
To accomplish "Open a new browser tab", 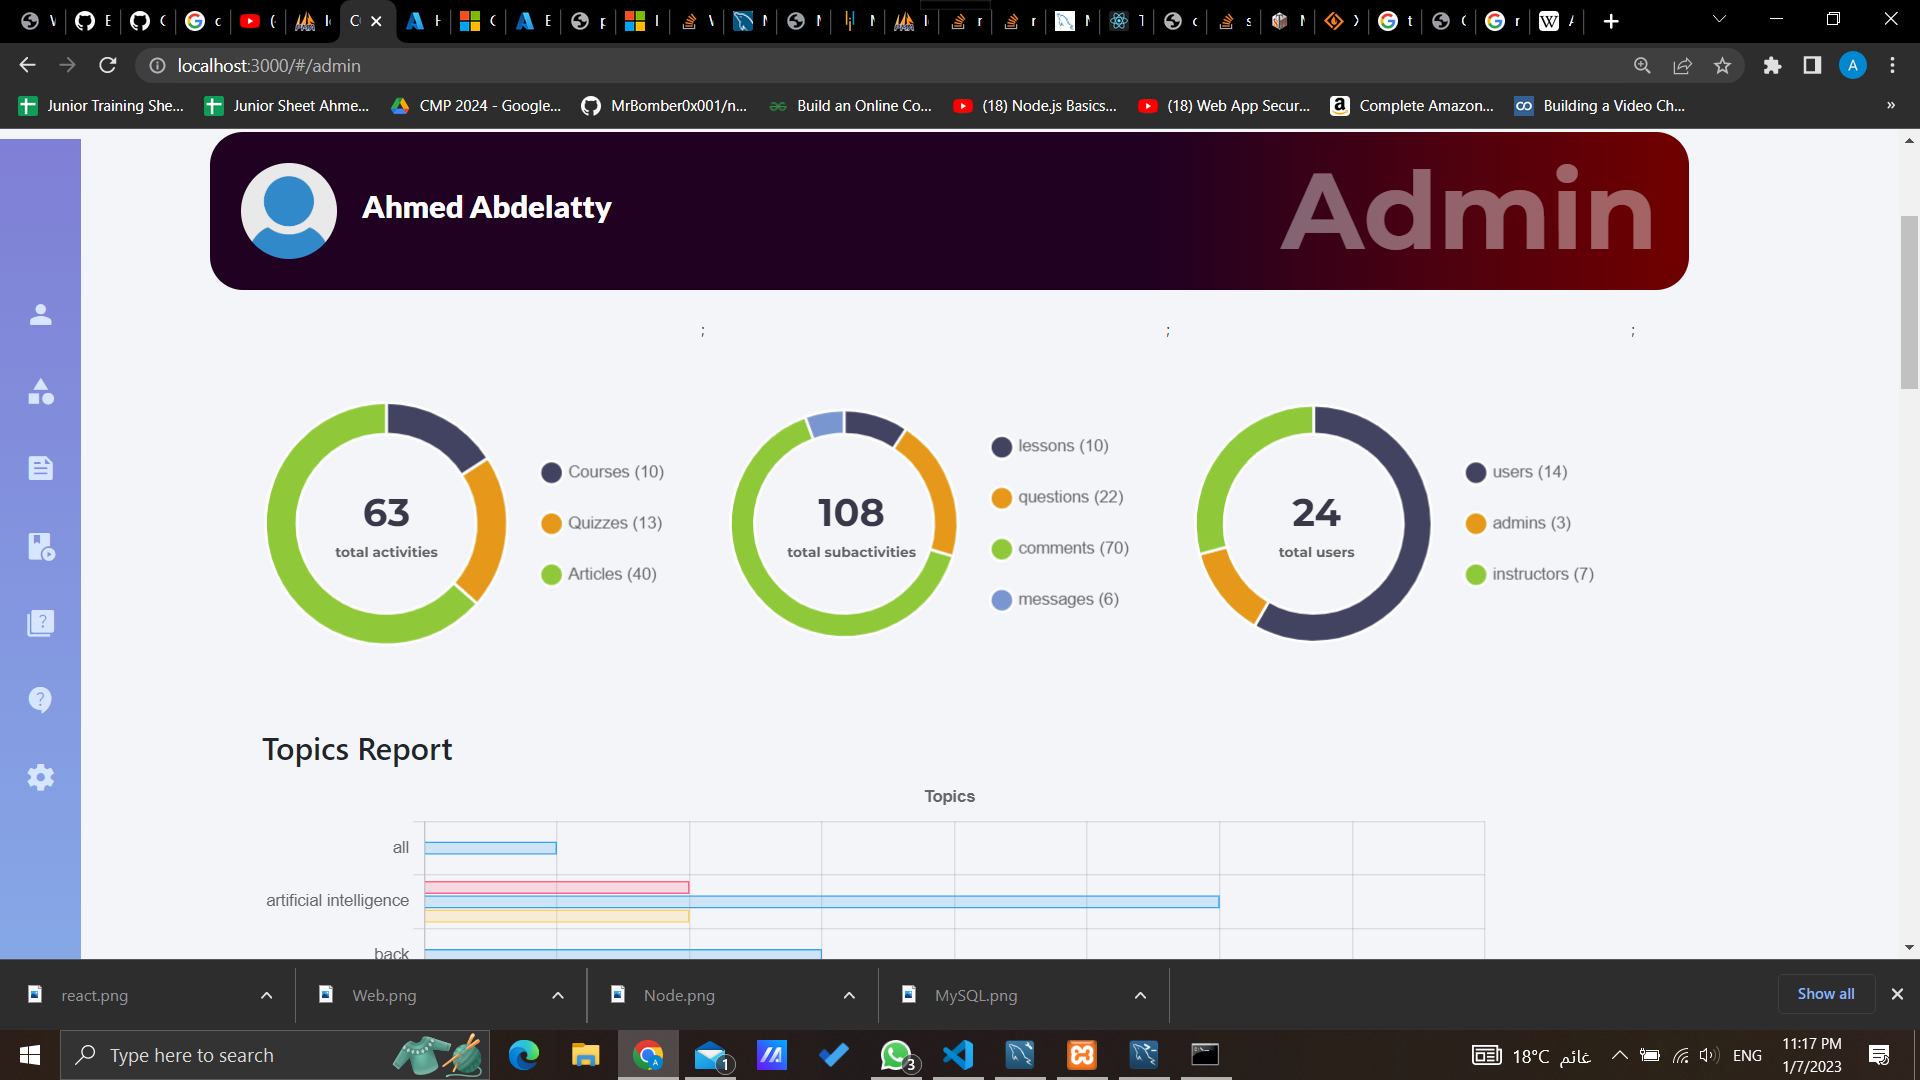I will [1610, 21].
